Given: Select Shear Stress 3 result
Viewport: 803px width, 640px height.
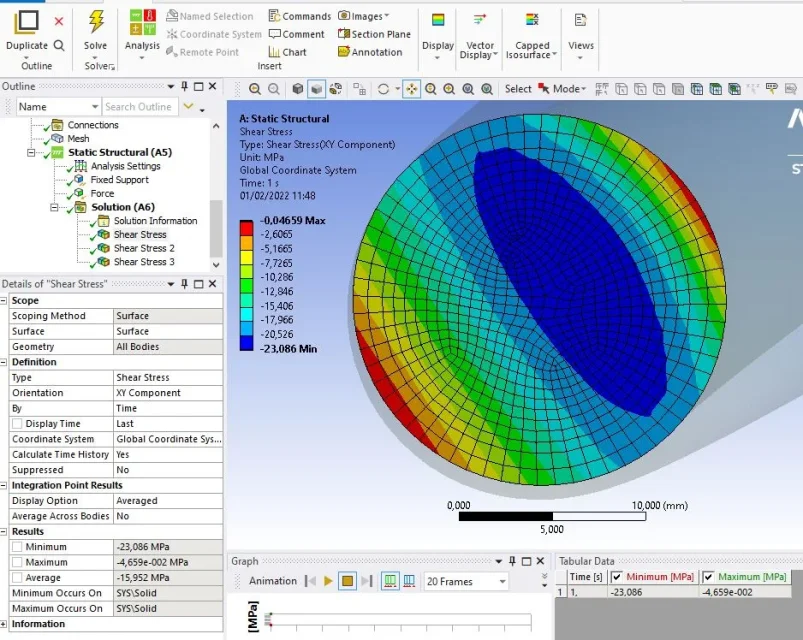Looking at the screenshot, I should click(144, 262).
